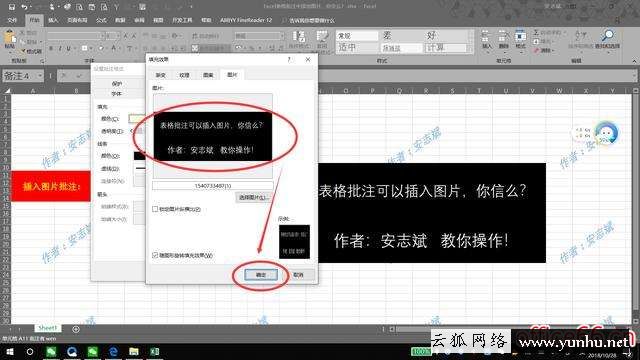Select the 适中 cell style swatch
Viewport: 640px width, 360px height.
point(357,48)
